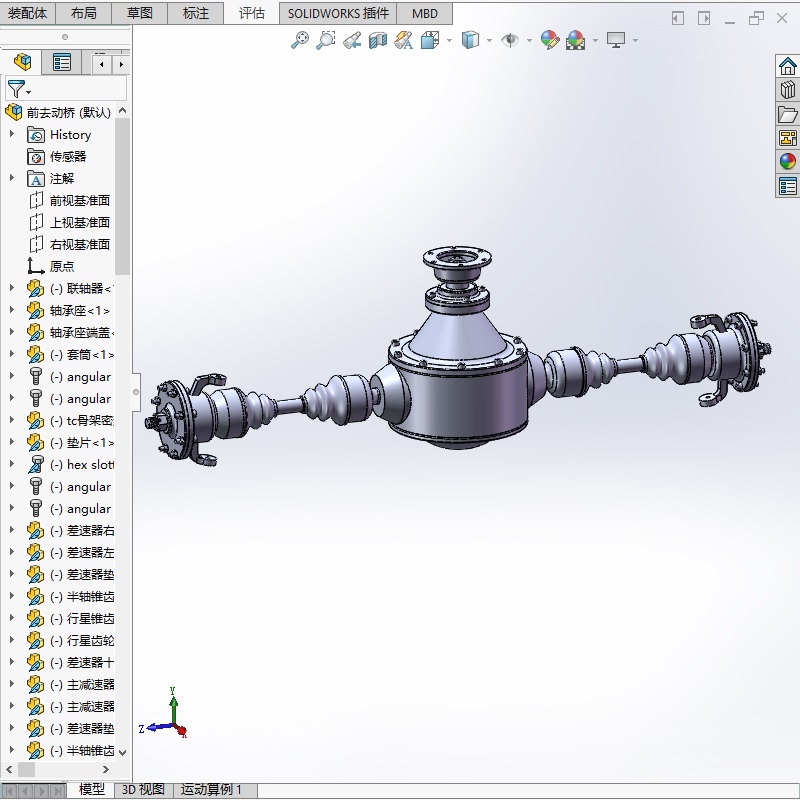Viewport: 800px width, 800px height.
Task: Click the Zoom to Area icon
Action: [326, 40]
